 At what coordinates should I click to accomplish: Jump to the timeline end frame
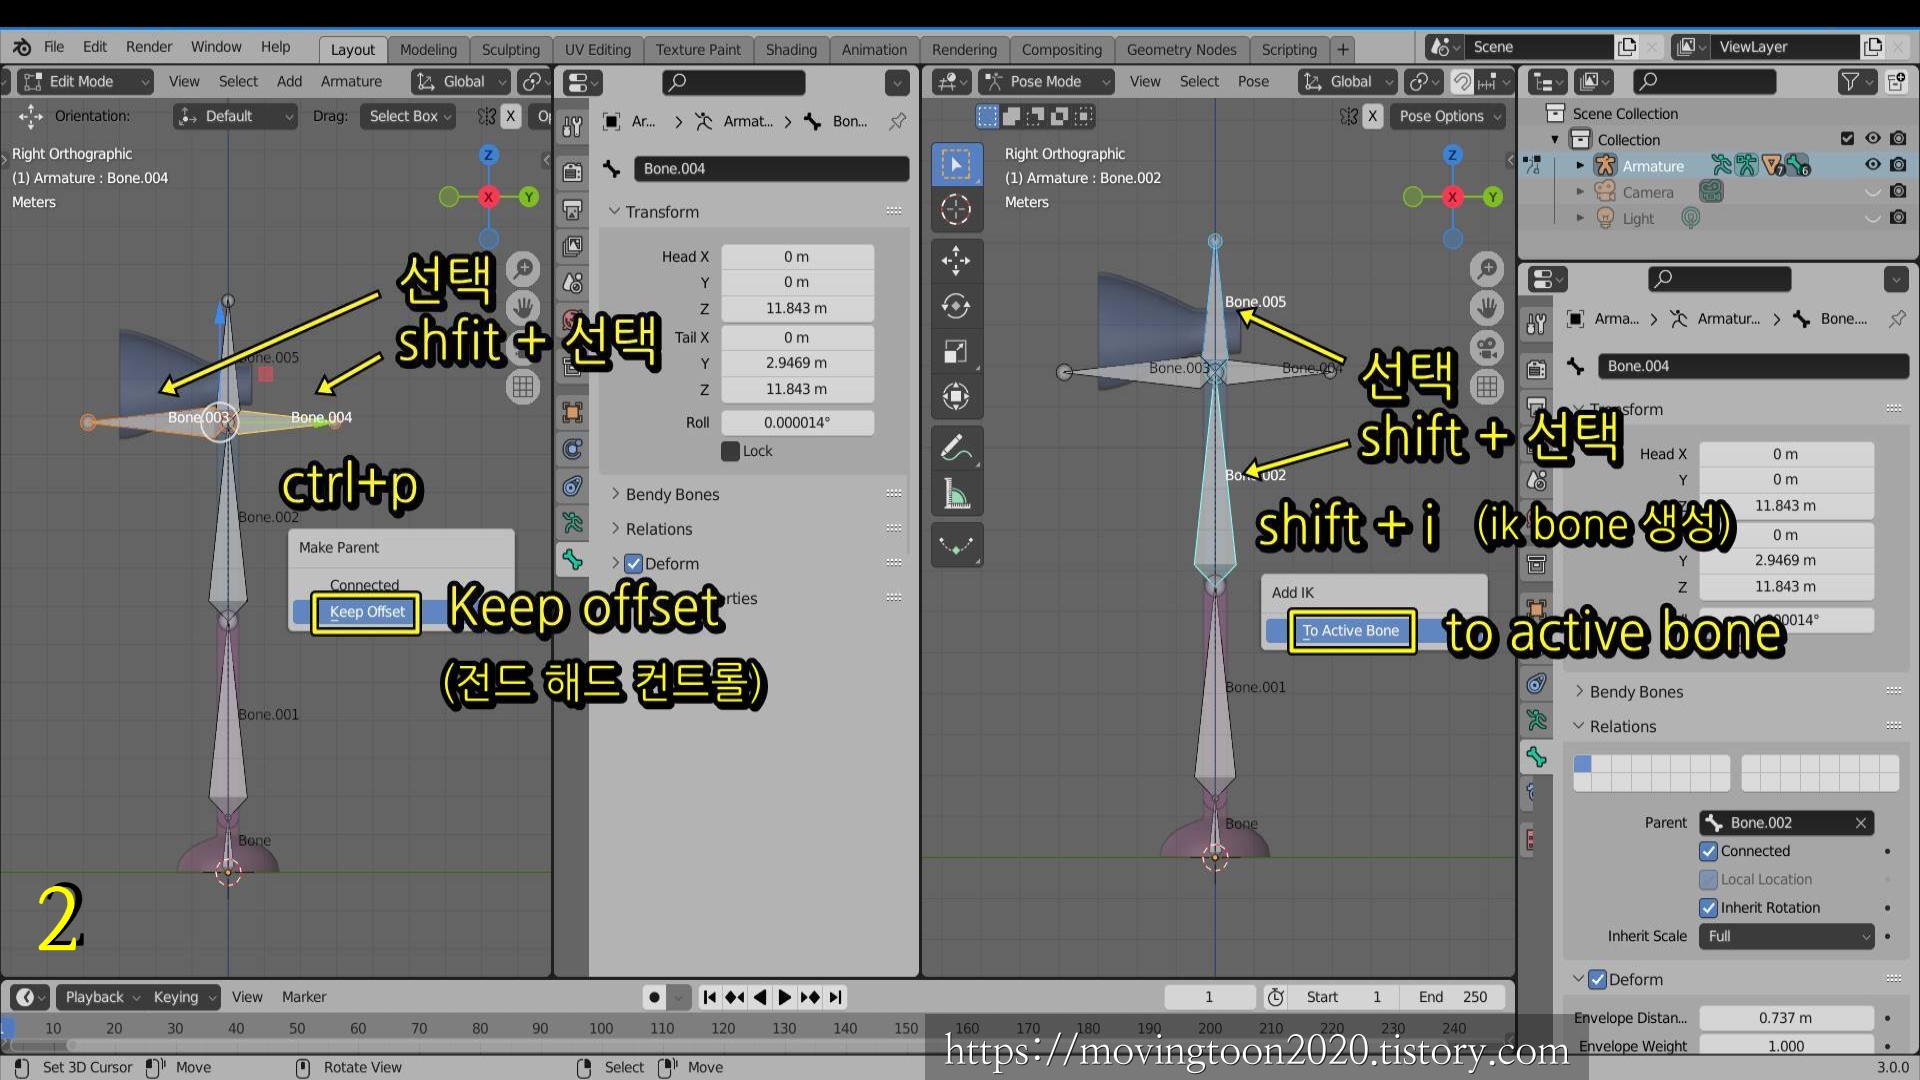[x=835, y=997]
